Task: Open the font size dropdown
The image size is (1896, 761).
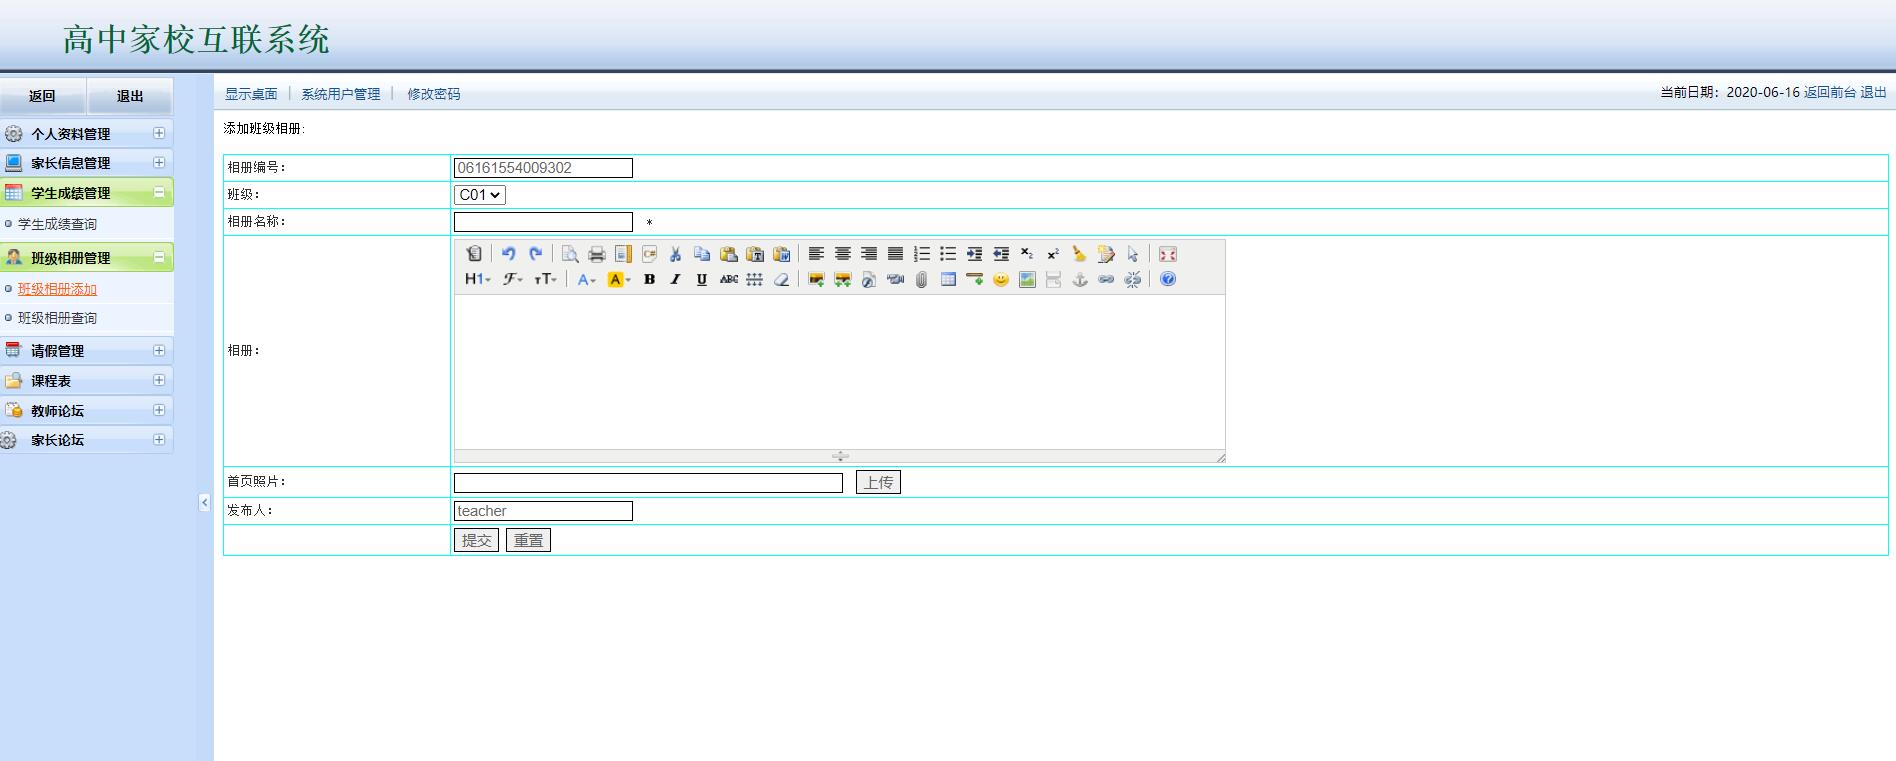Action: coord(545,279)
